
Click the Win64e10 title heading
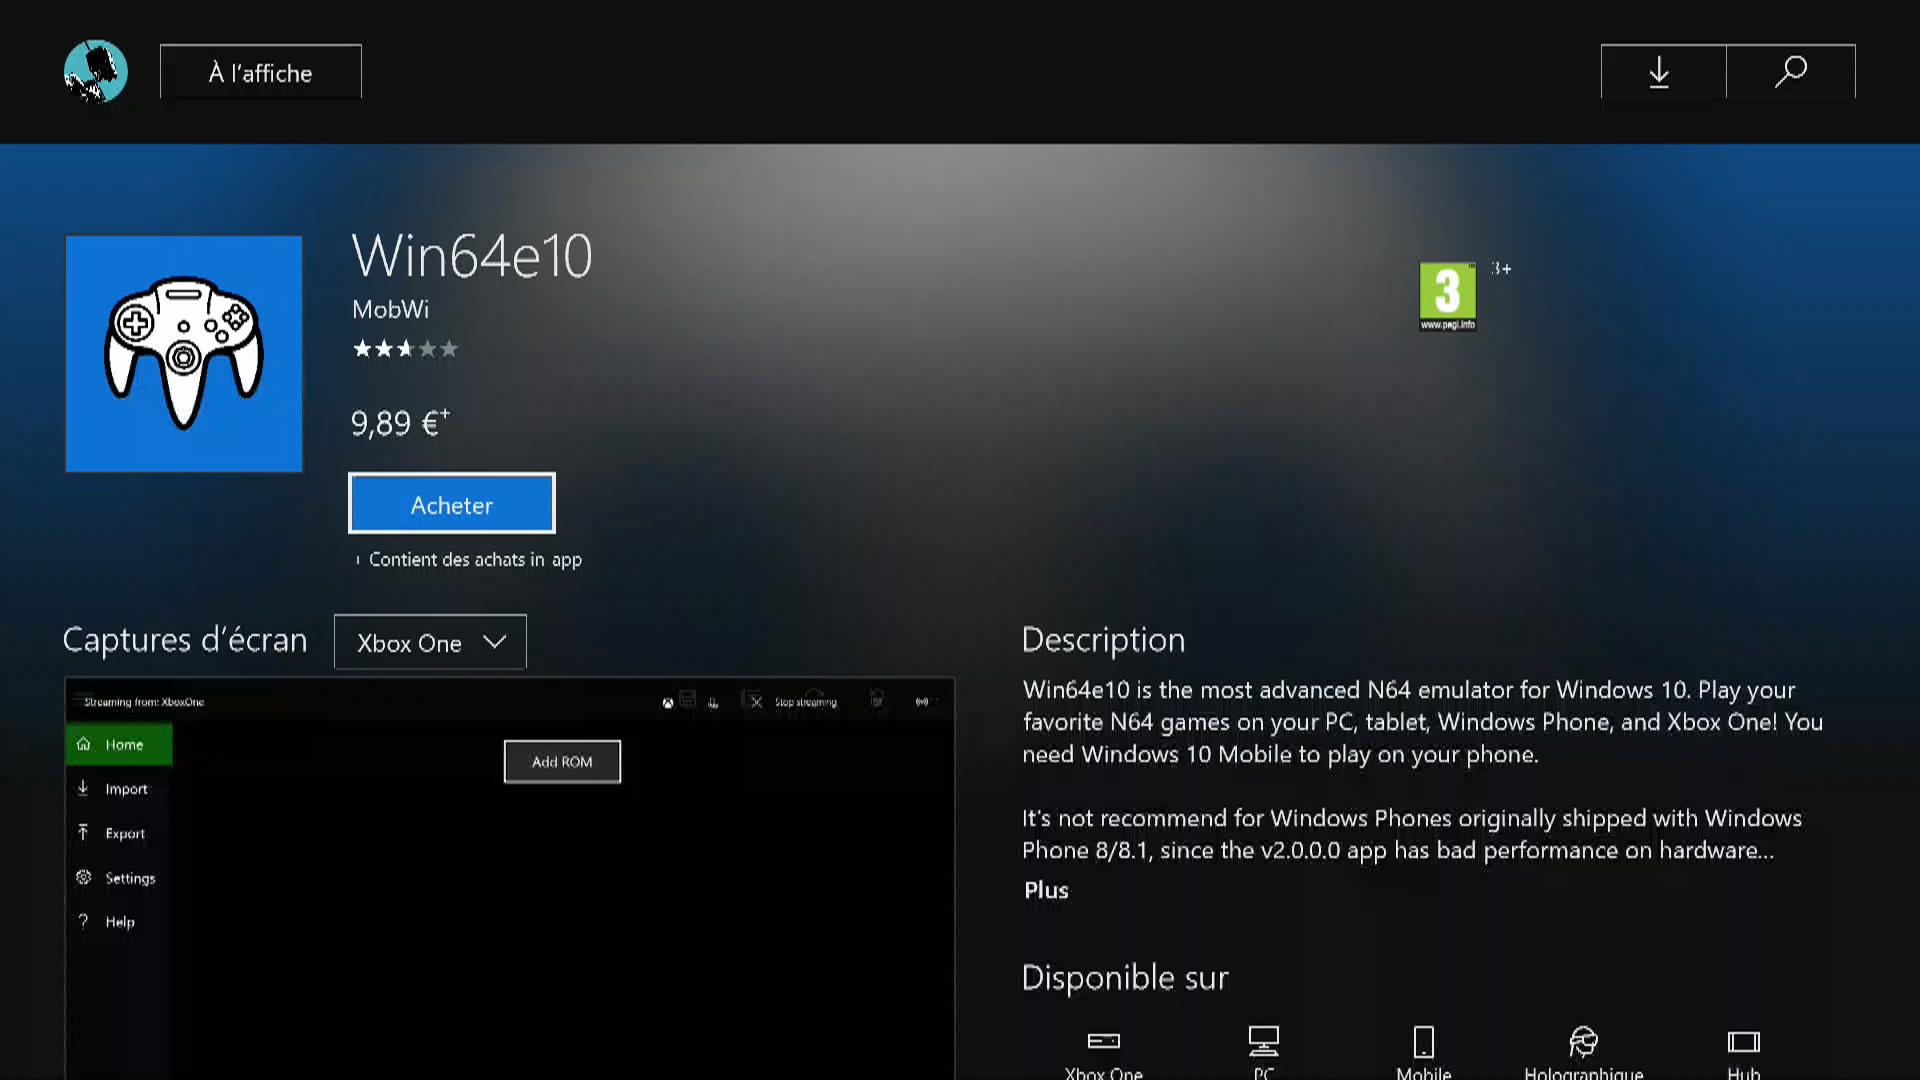[x=471, y=256]
